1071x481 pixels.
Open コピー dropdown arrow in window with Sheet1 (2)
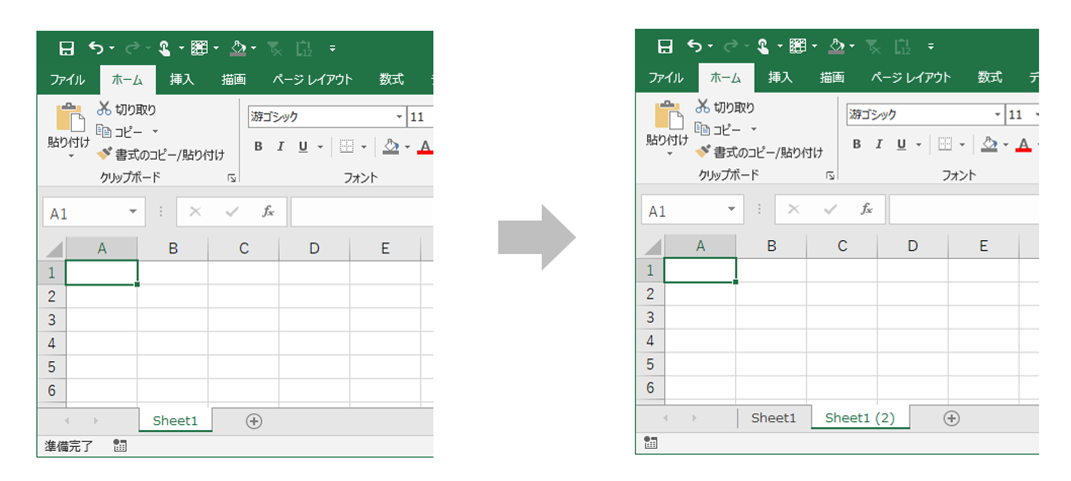(x=754, y=129)
